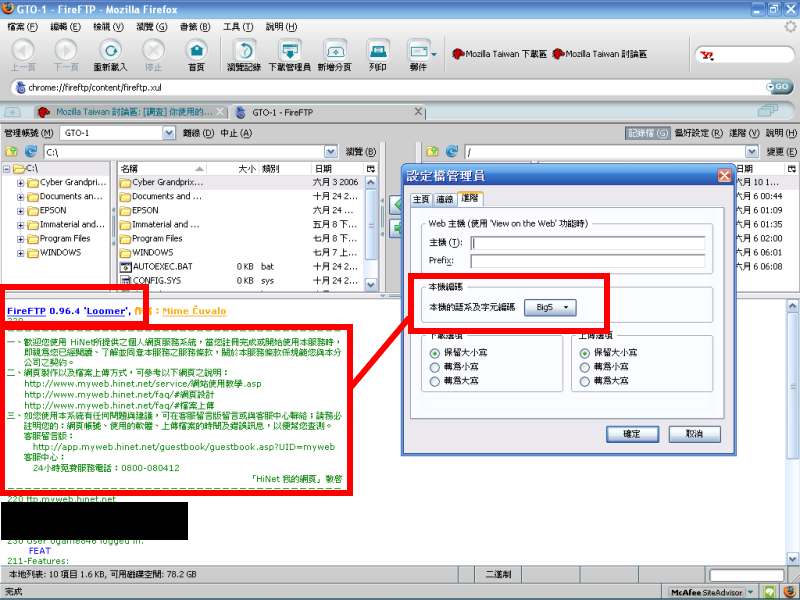Expand the Program Files tree folder

20,239
